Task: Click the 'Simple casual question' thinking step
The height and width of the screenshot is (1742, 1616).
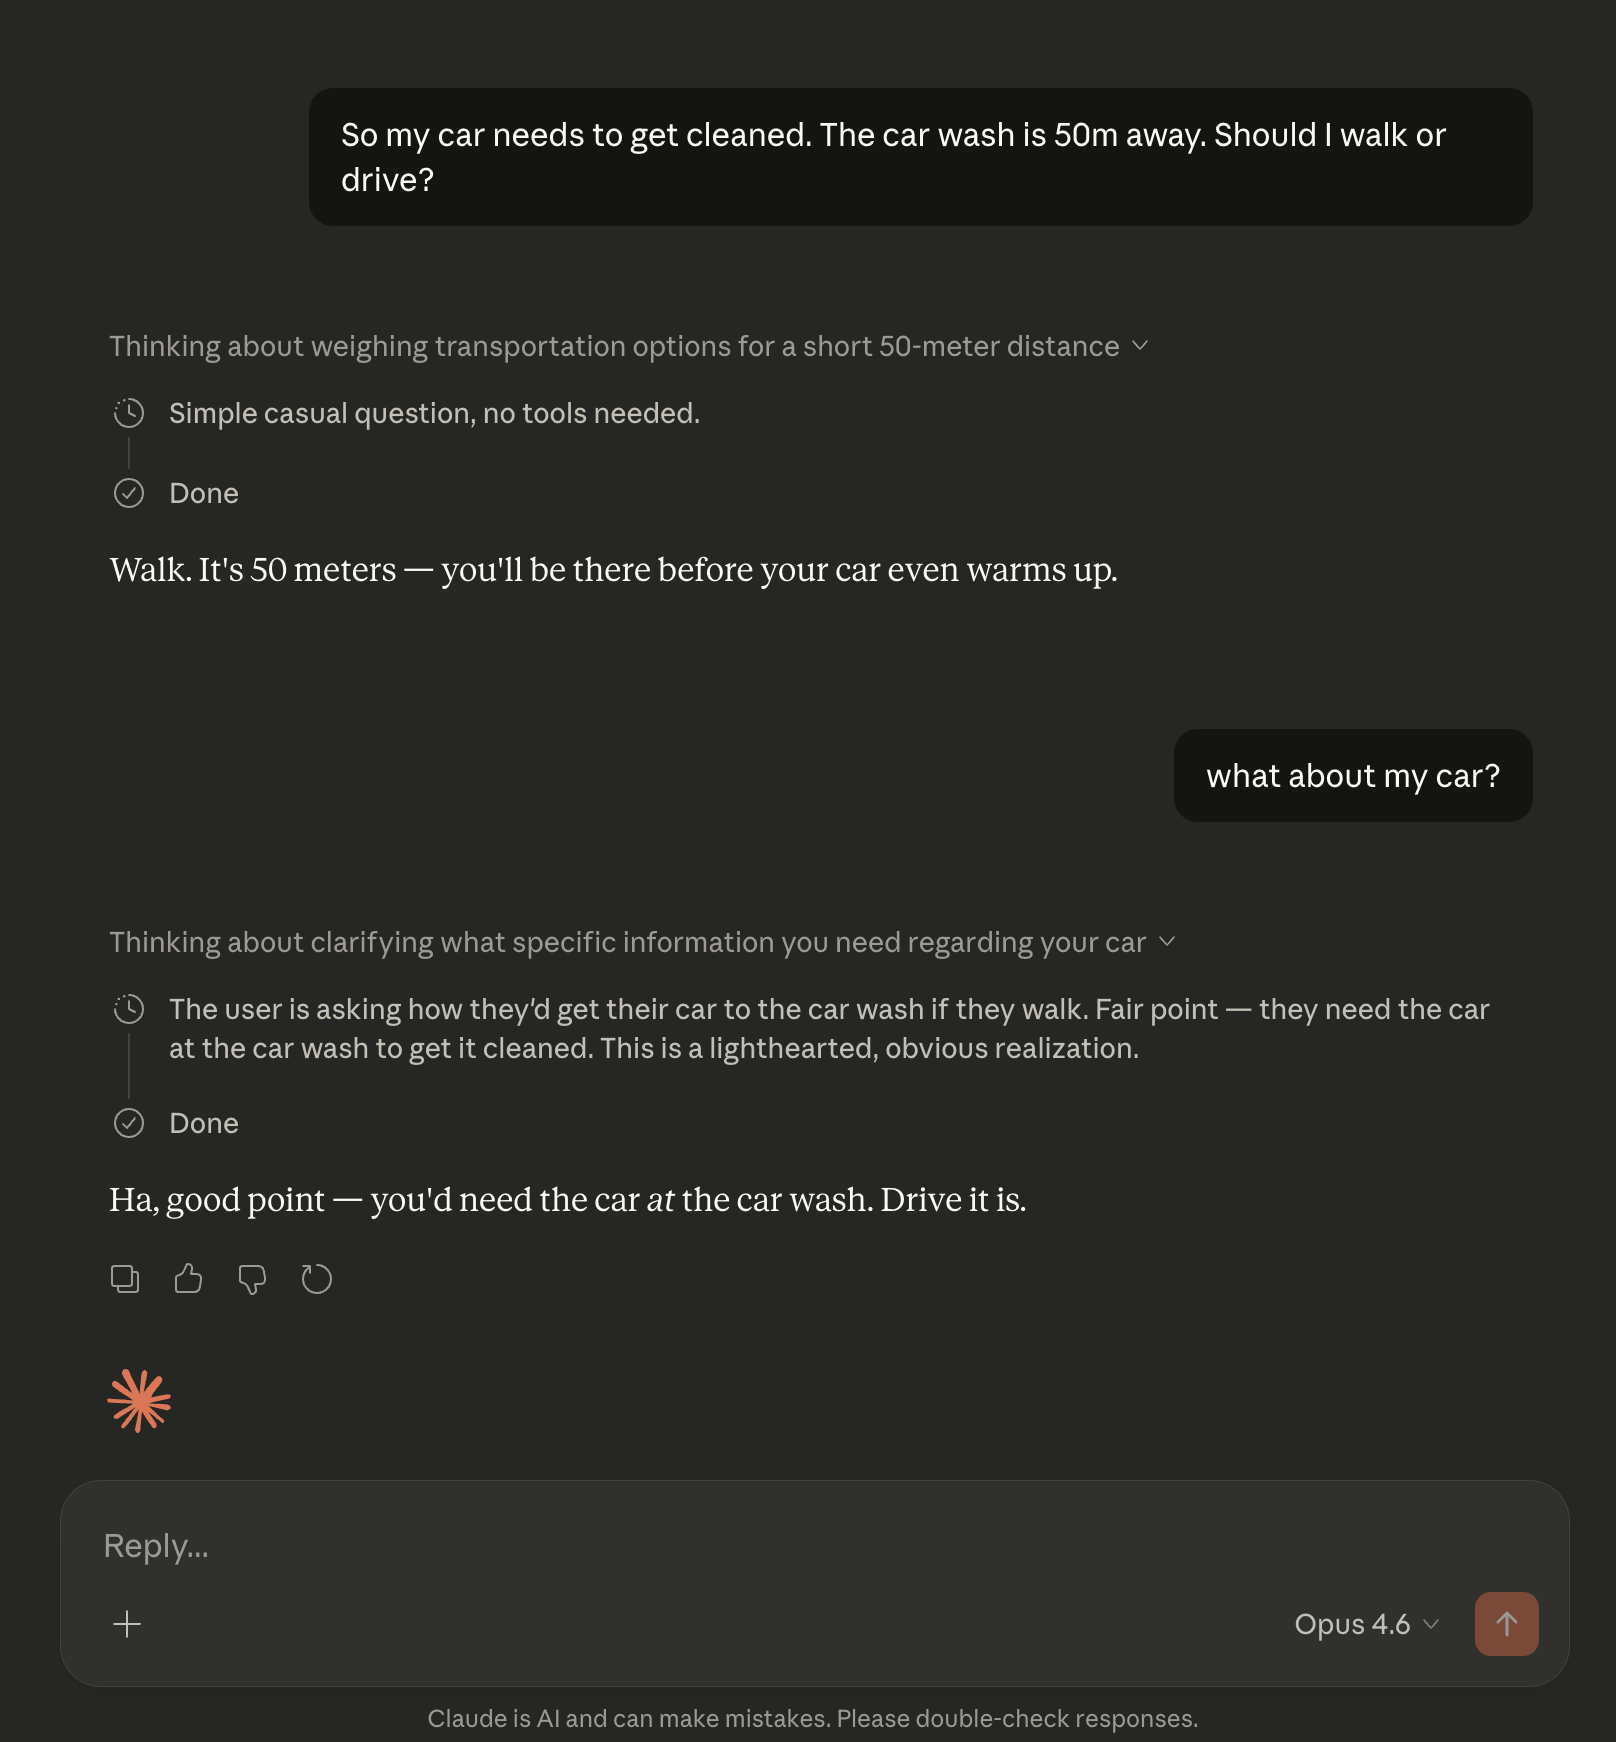Action: (435, 412)
